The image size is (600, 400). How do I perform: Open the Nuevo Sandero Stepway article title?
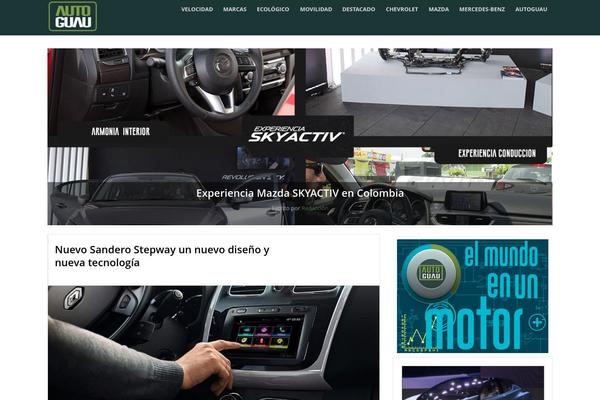[x=162, y=256]
